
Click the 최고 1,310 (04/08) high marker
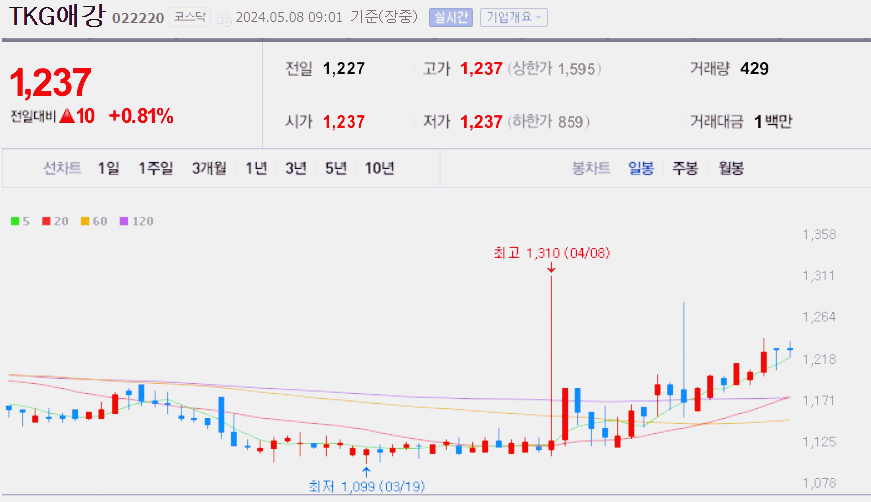coord(552,253)
